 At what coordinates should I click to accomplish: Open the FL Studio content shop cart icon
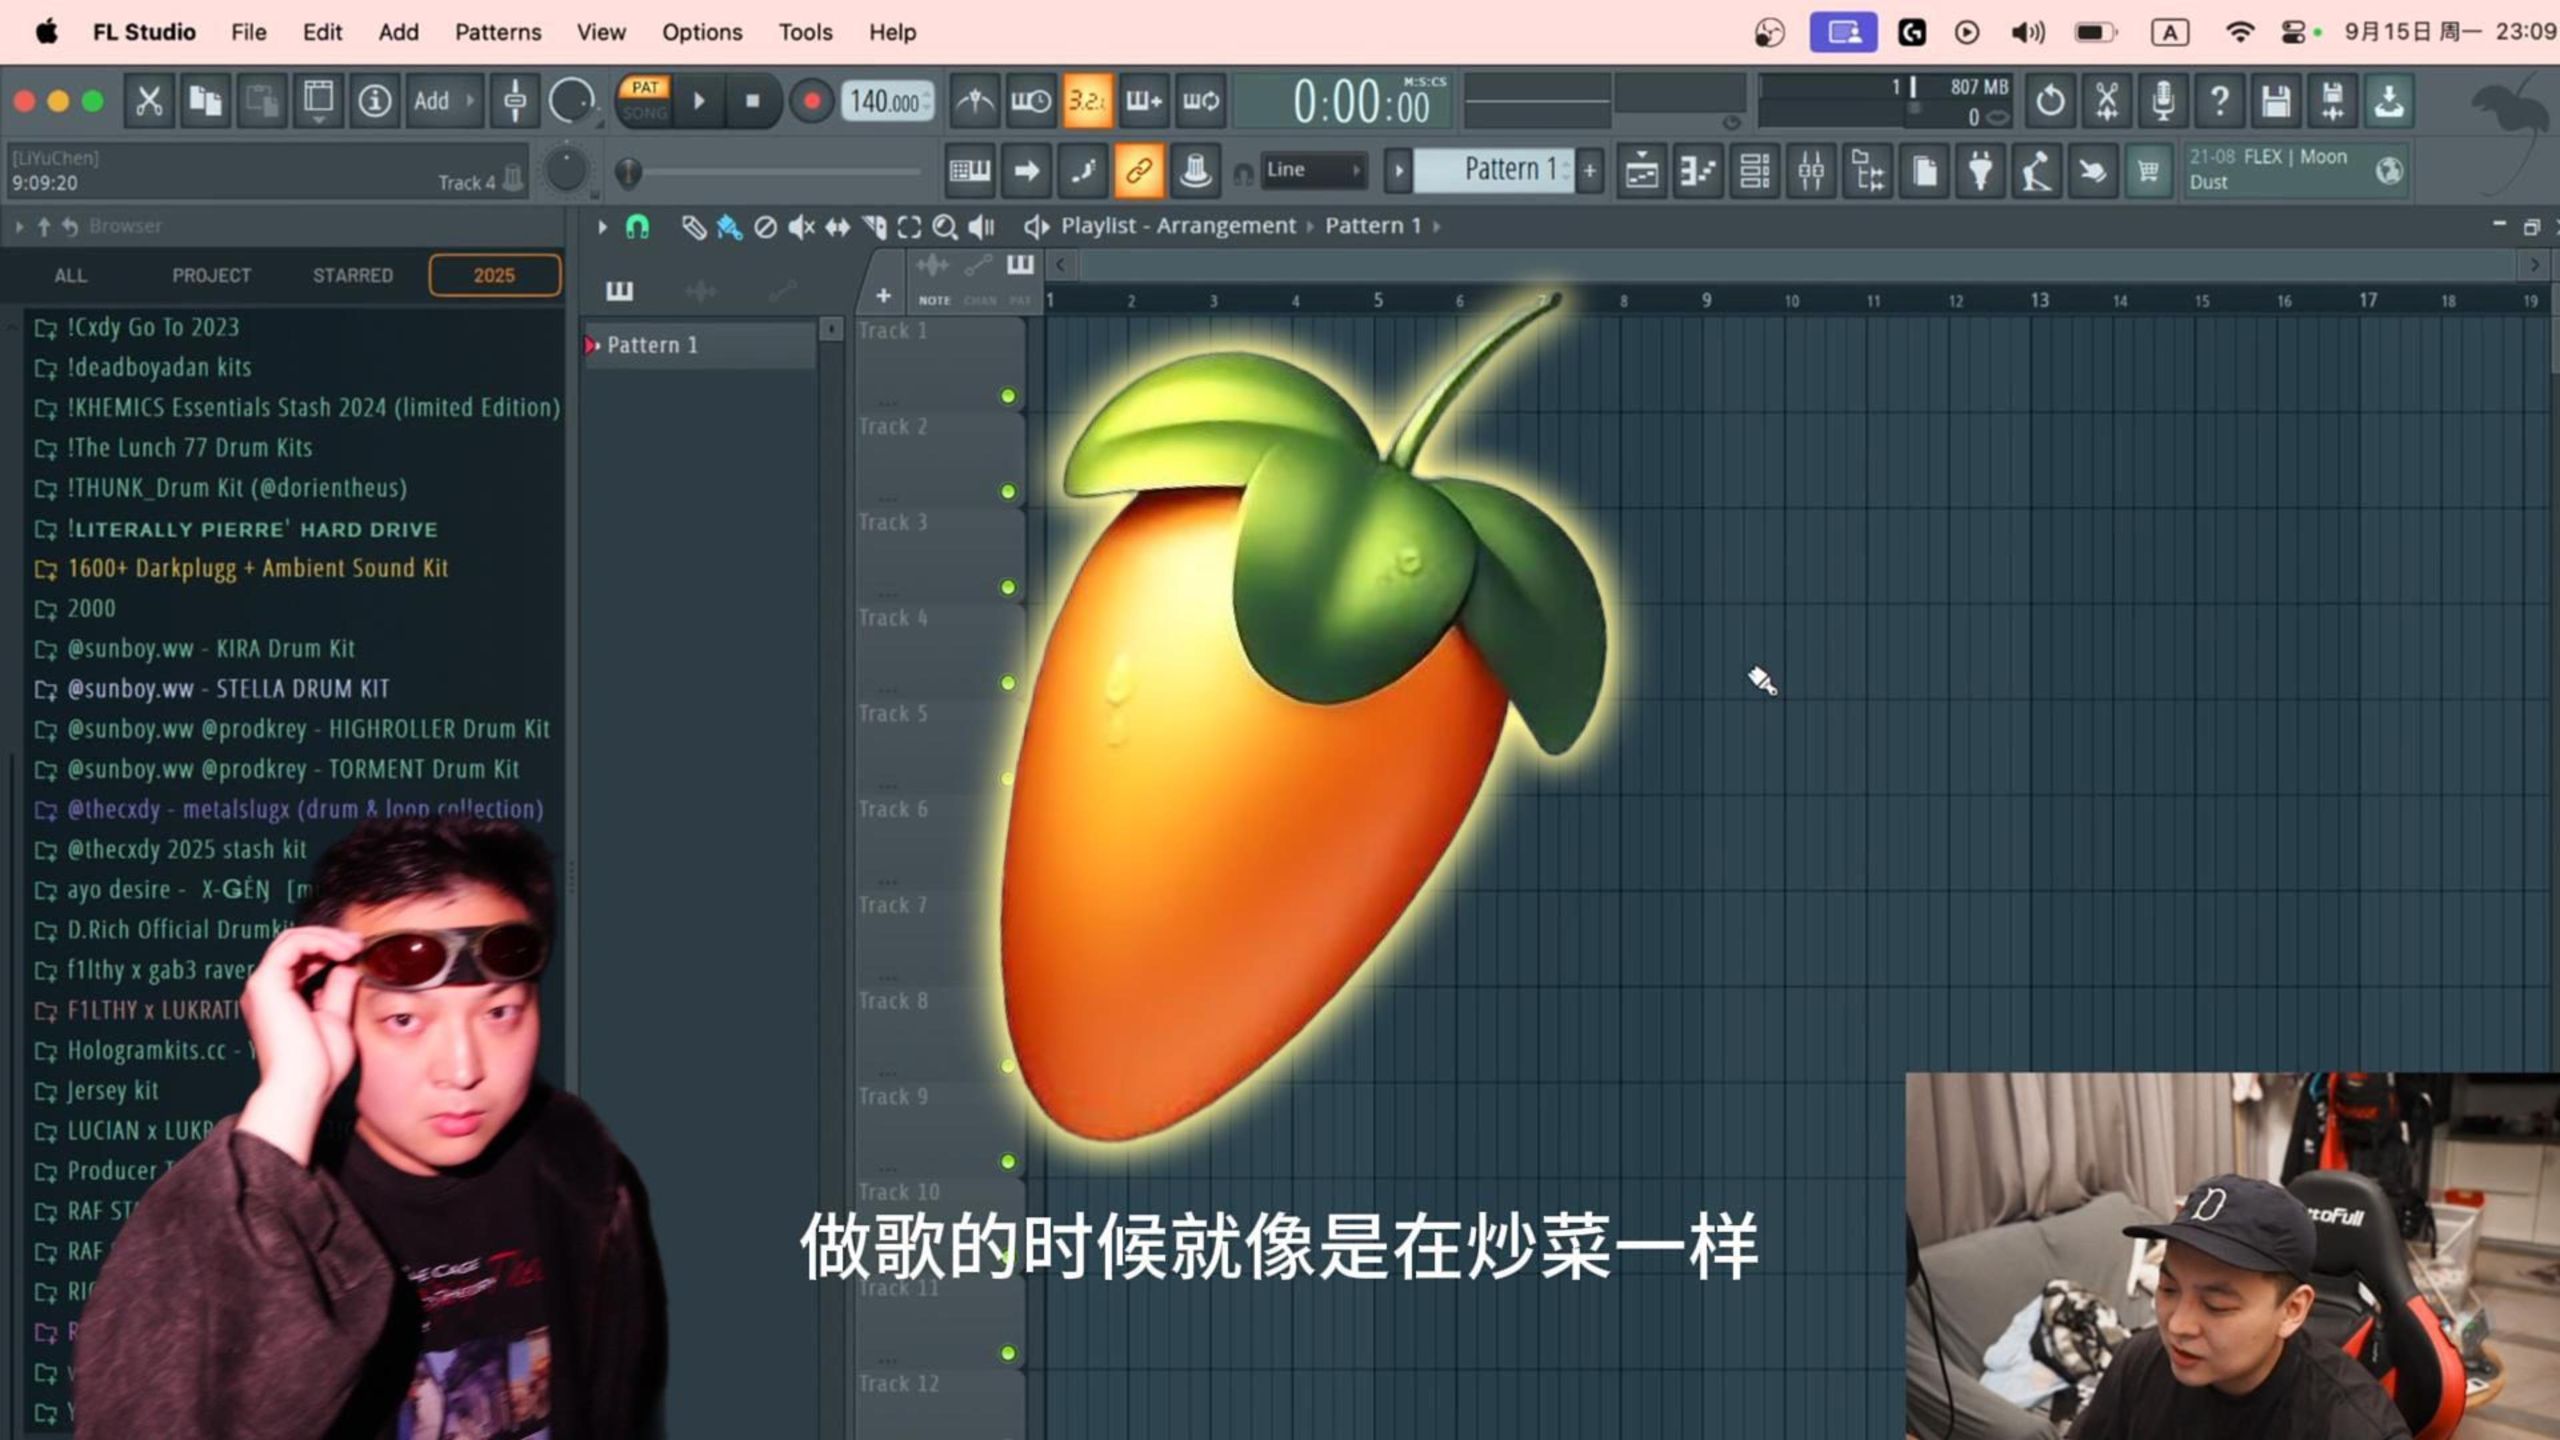coord(2148,171)
